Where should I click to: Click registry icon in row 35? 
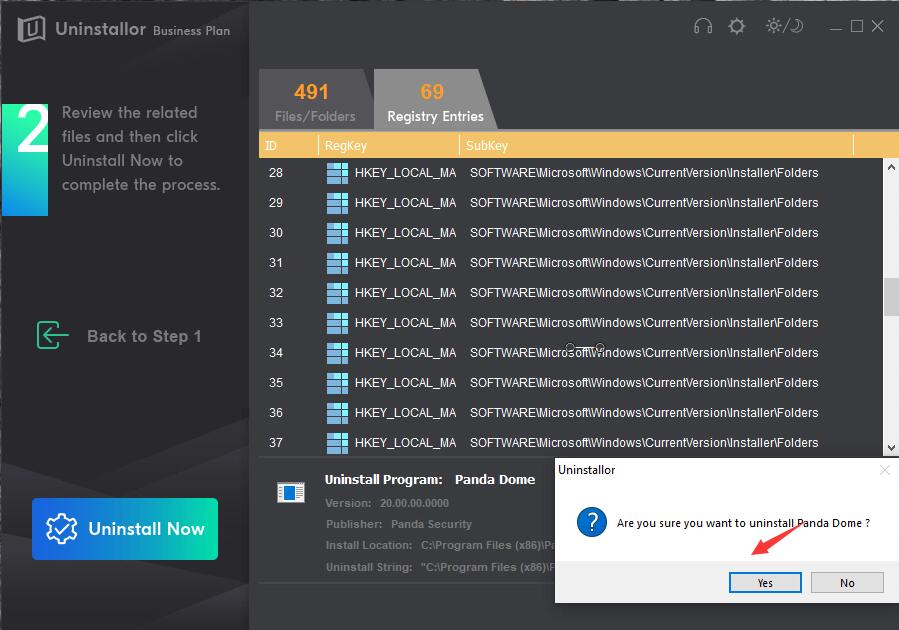pyautogui.click(x=337, y=383)
